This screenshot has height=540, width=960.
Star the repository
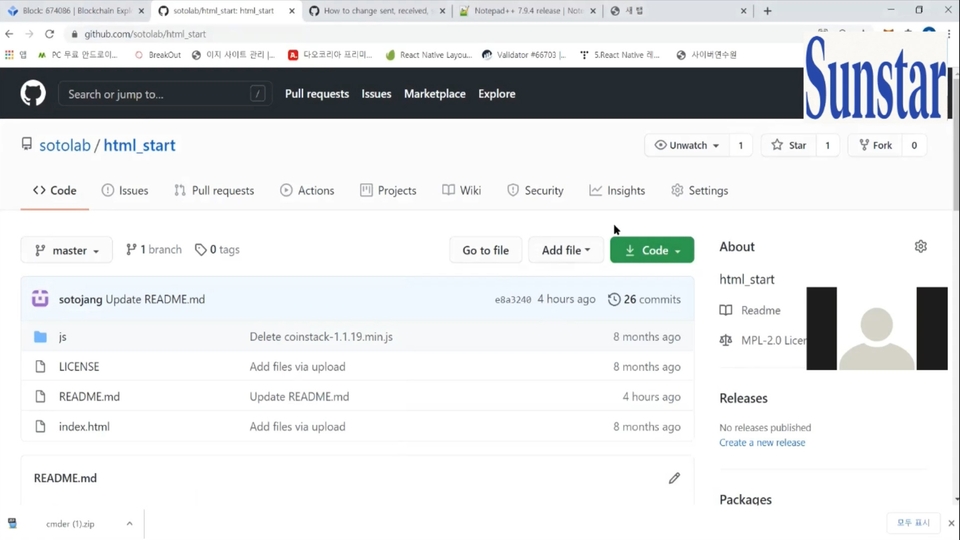(789, 145)
